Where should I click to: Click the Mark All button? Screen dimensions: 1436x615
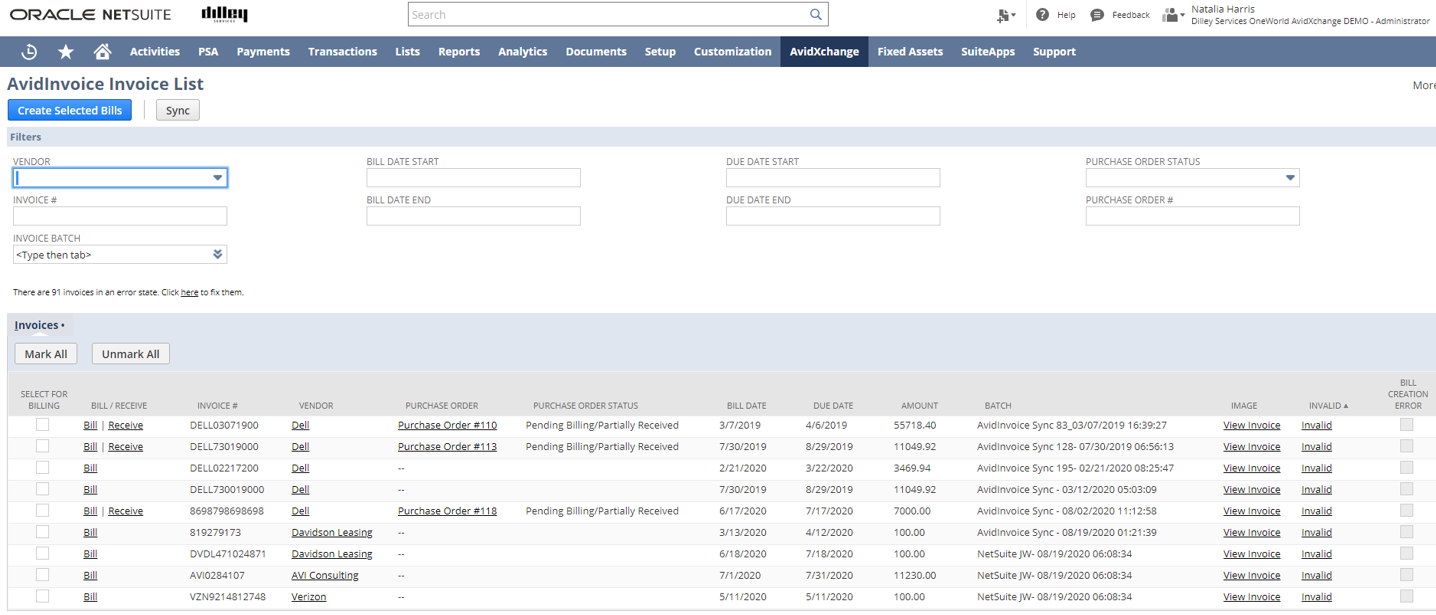pyautogui.click(x=46, y=354)
